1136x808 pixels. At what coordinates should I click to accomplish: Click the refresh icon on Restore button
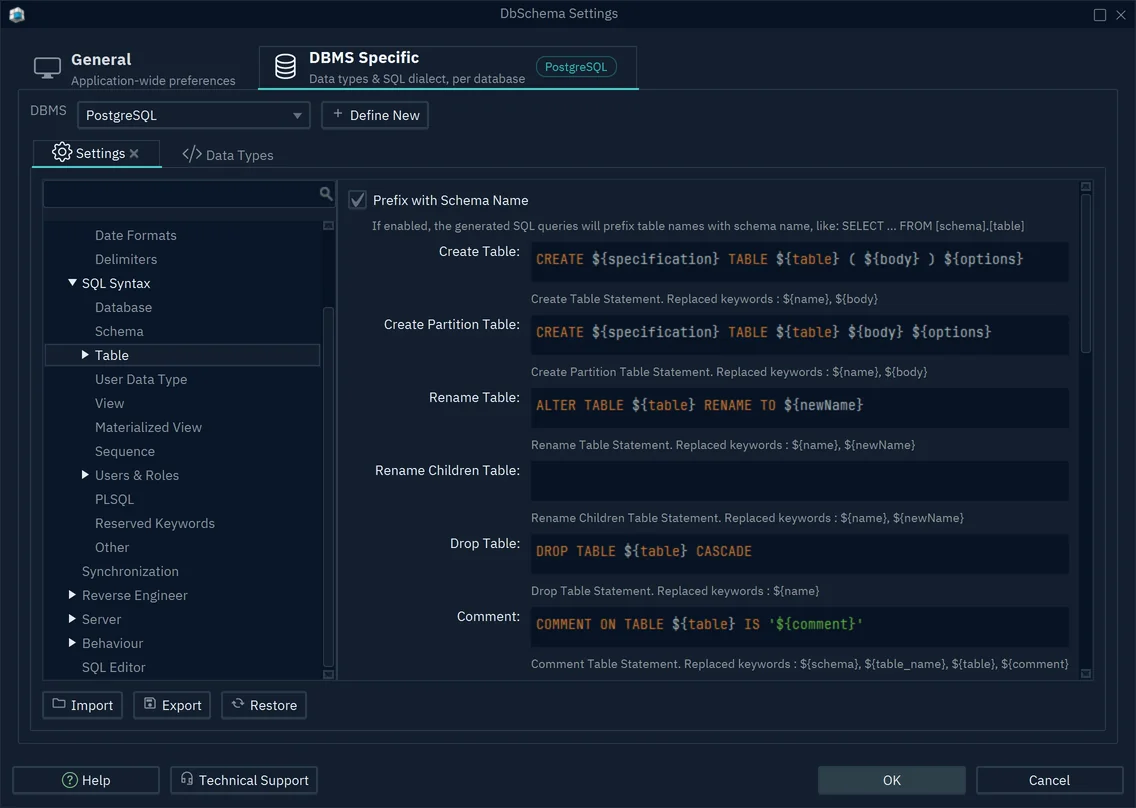click(x=238, y=704)
